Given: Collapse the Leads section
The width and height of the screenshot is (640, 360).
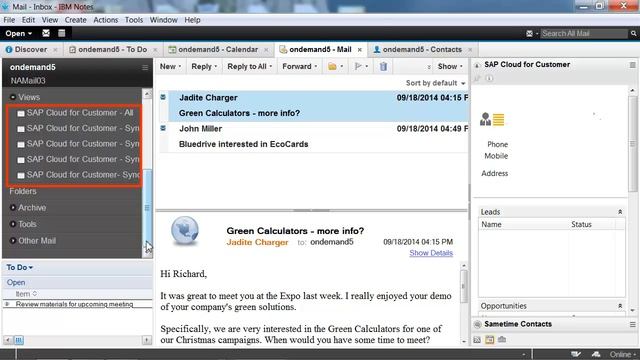Looking at the screenshot, I should coord(620,212).
